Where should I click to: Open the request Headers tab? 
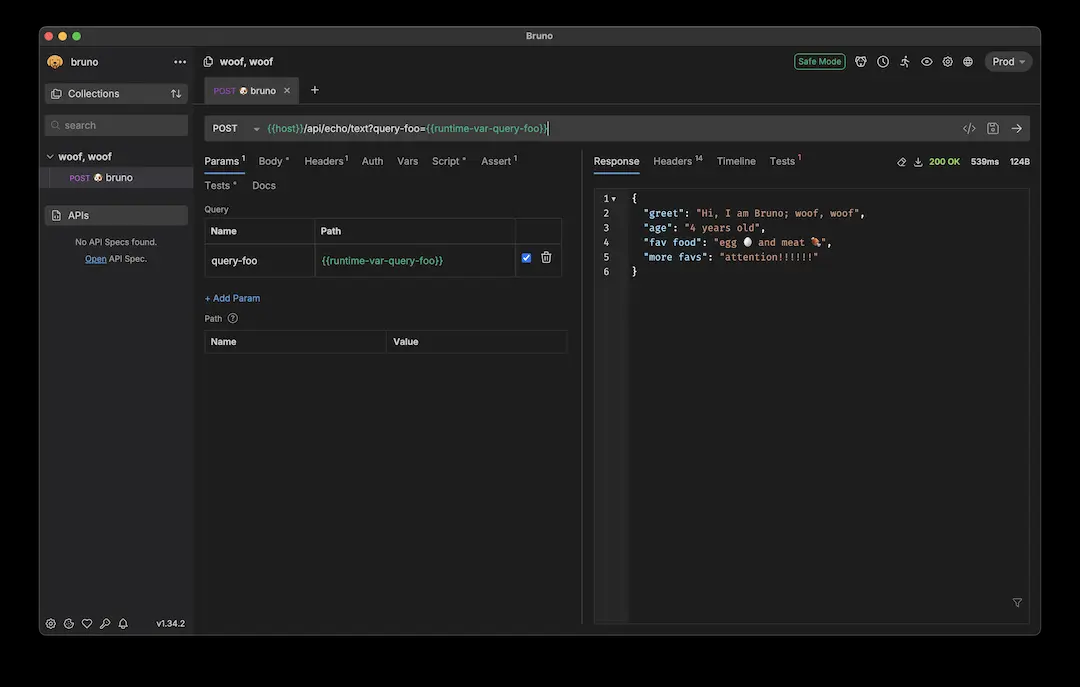(326, 161)
